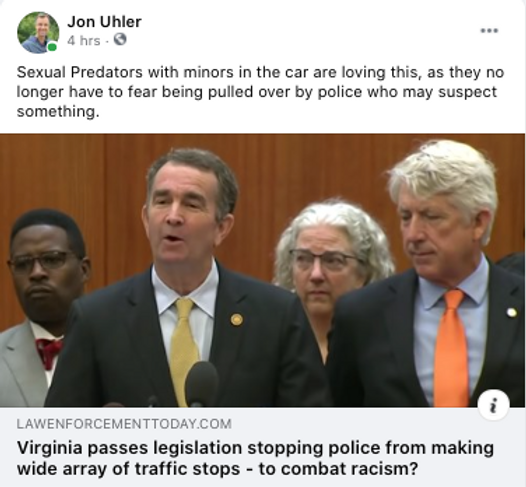Click the gray link preview footer area
This screenshot has width=526, height=487.
(x=262, y=447)
